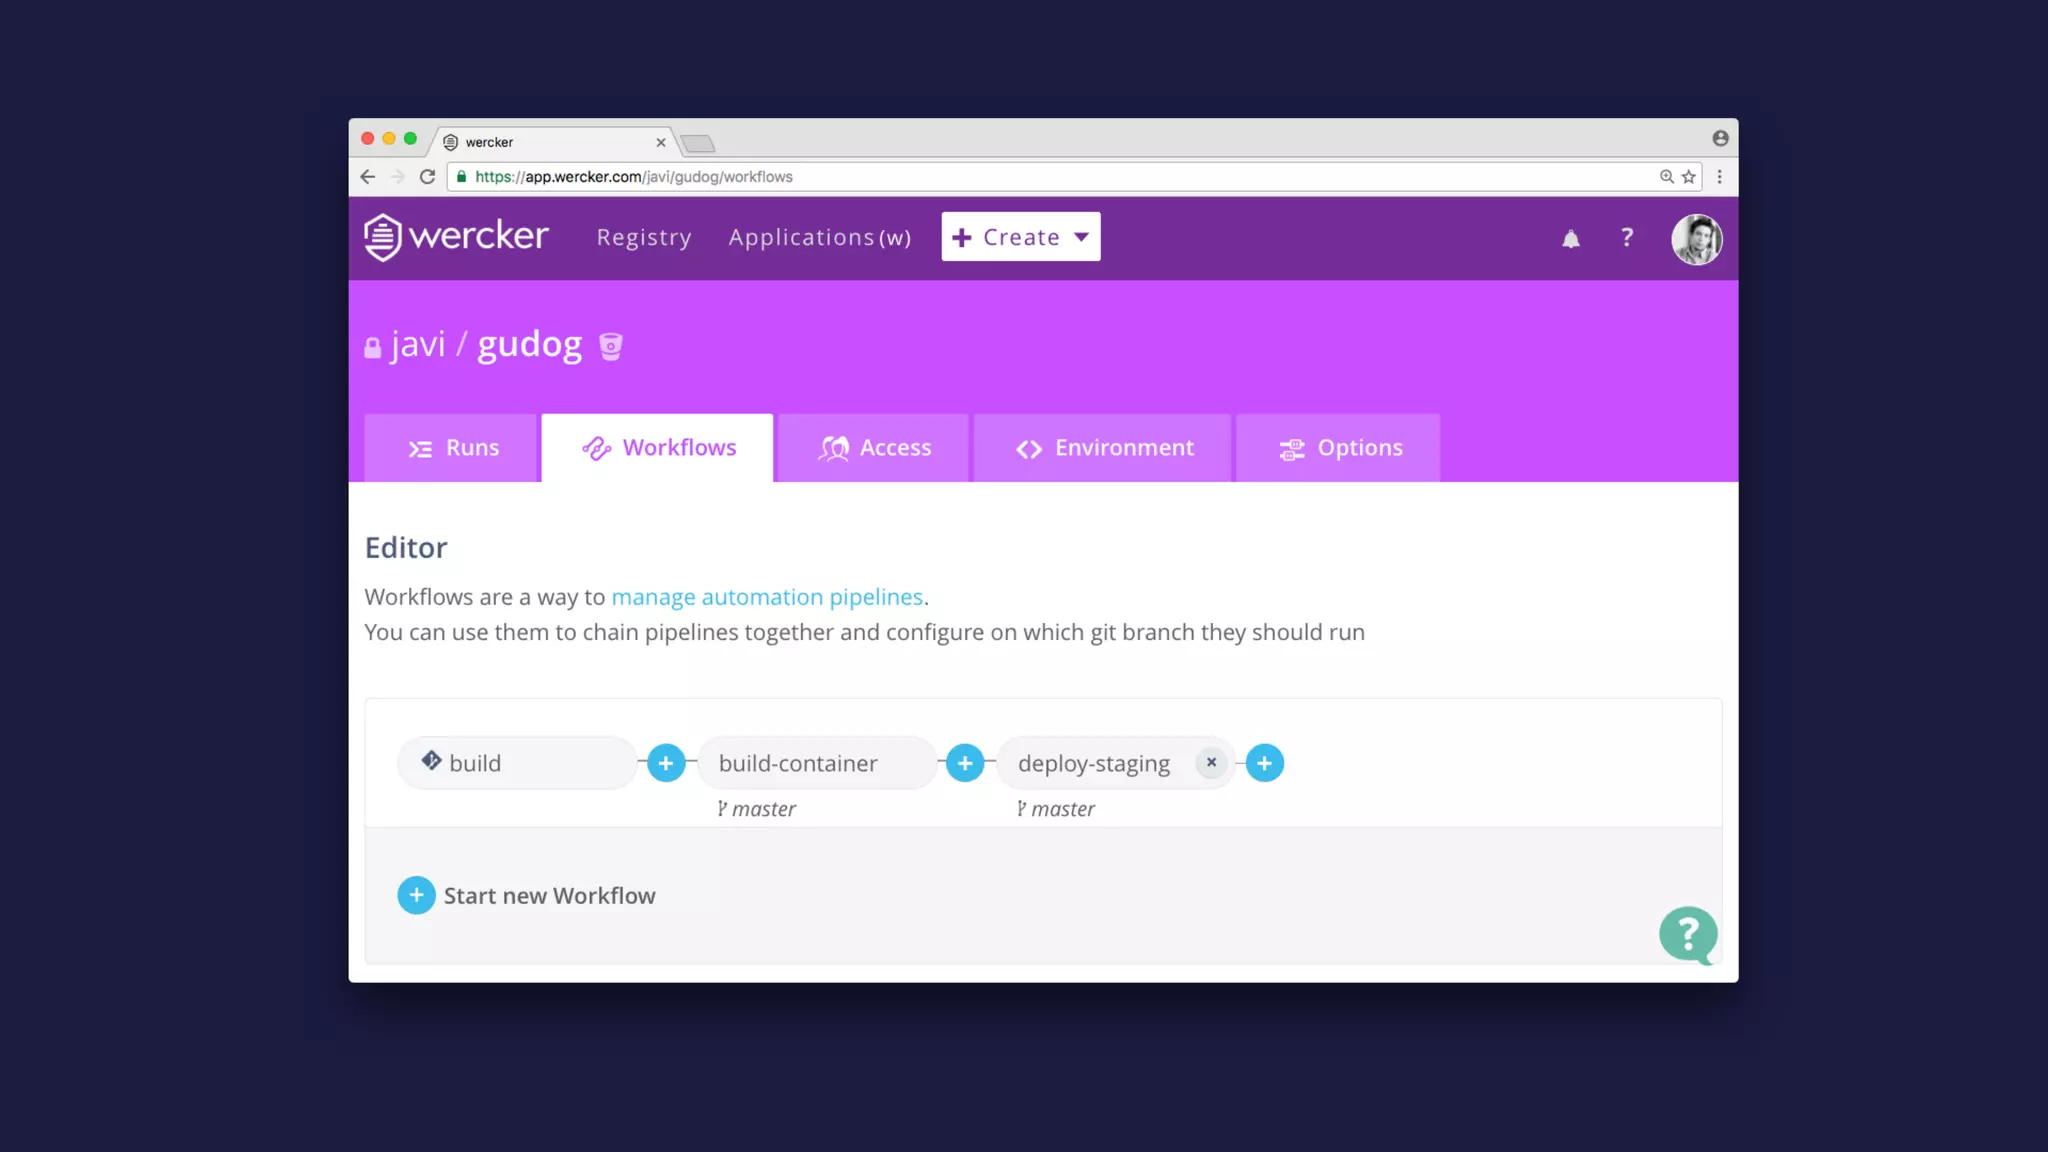Remove the deploy-staging pipeline with x
Screen dimensions: 2048x1152
pos(1211,762)
